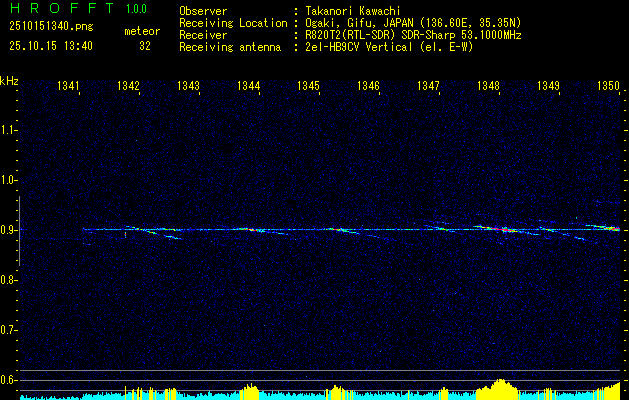The image size is (629, 400).
Task: Click the 1346 time marker
Action: point(368,85)
